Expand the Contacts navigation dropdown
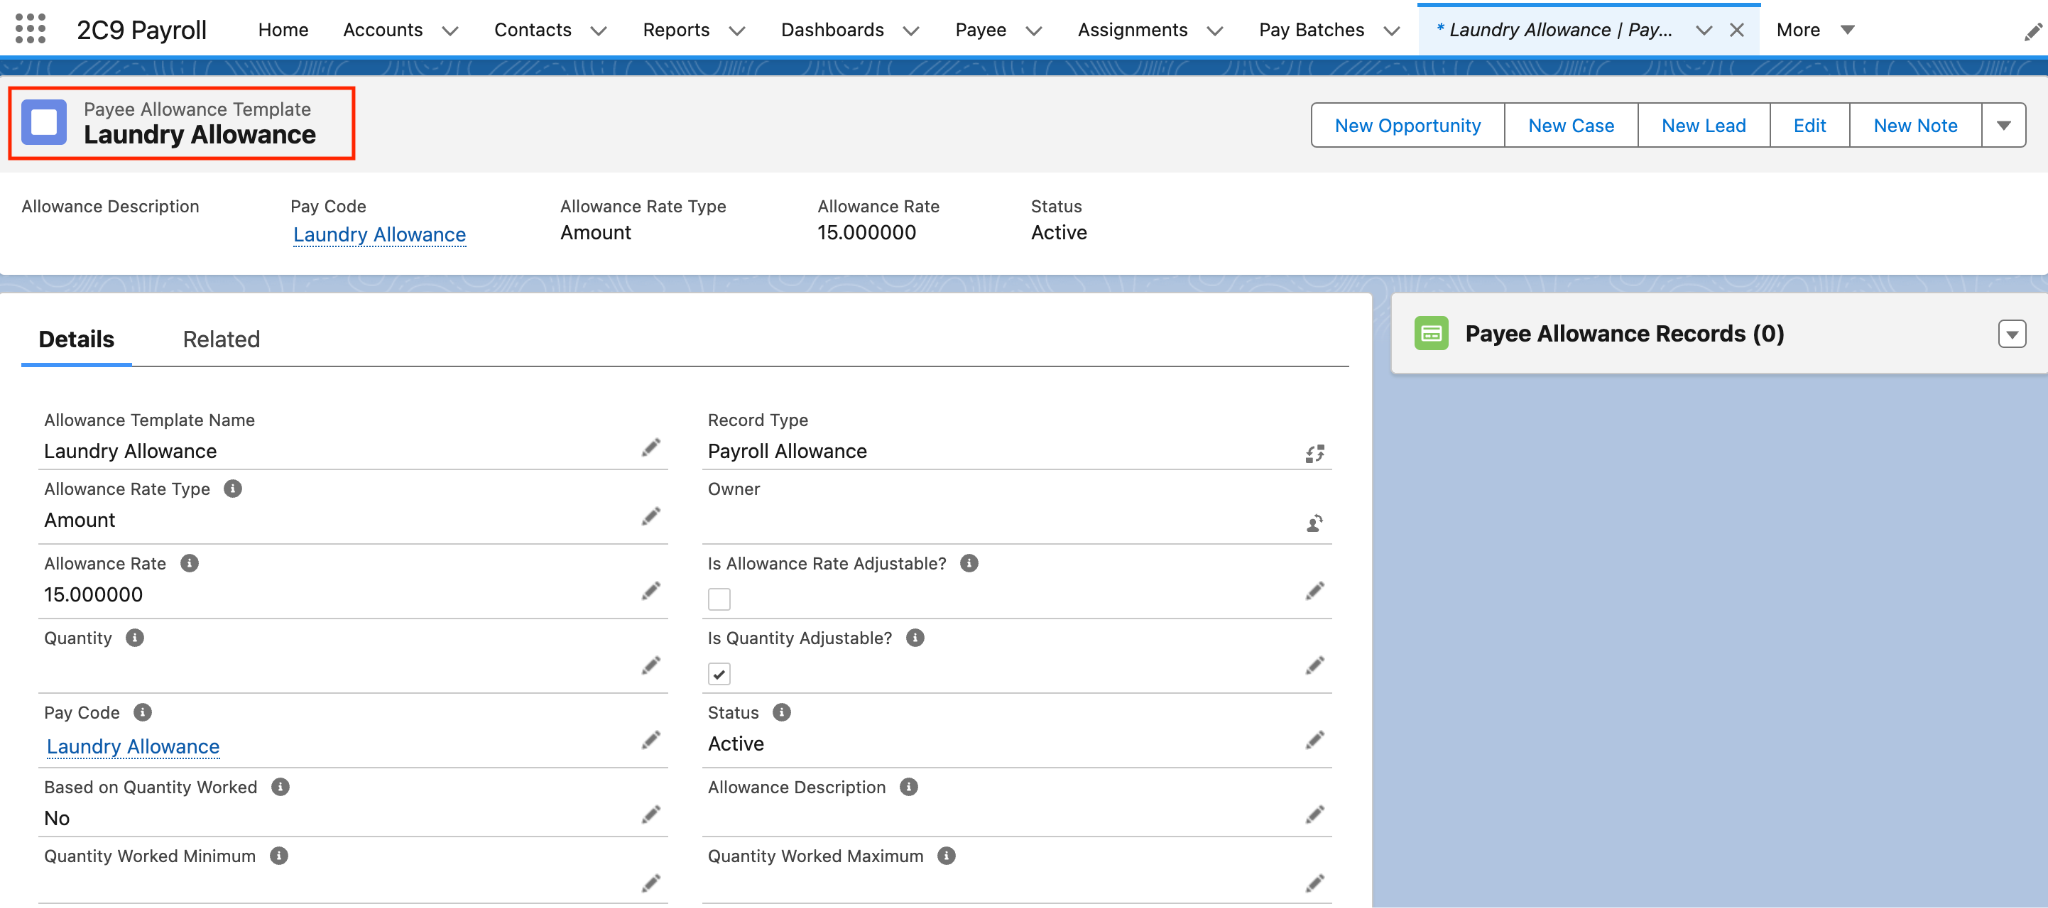The width and height of the screenshot is (2048, 908). [x=599, y=31]
